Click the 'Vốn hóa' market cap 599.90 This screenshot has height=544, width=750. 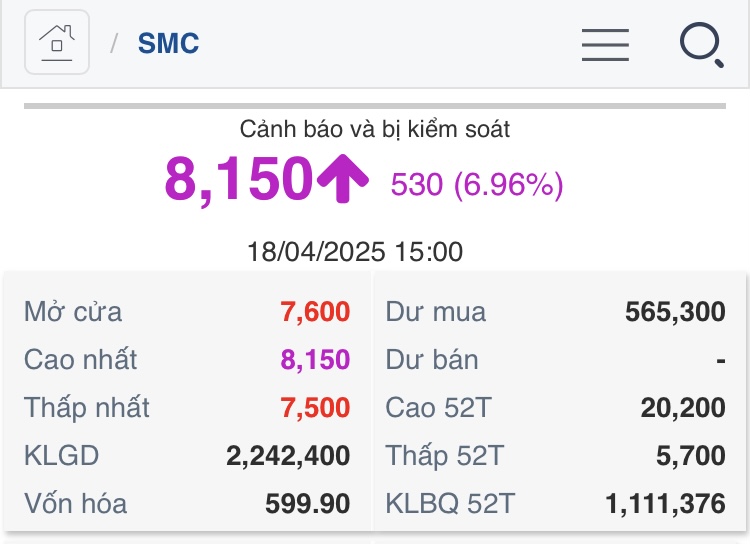[307, 504]
